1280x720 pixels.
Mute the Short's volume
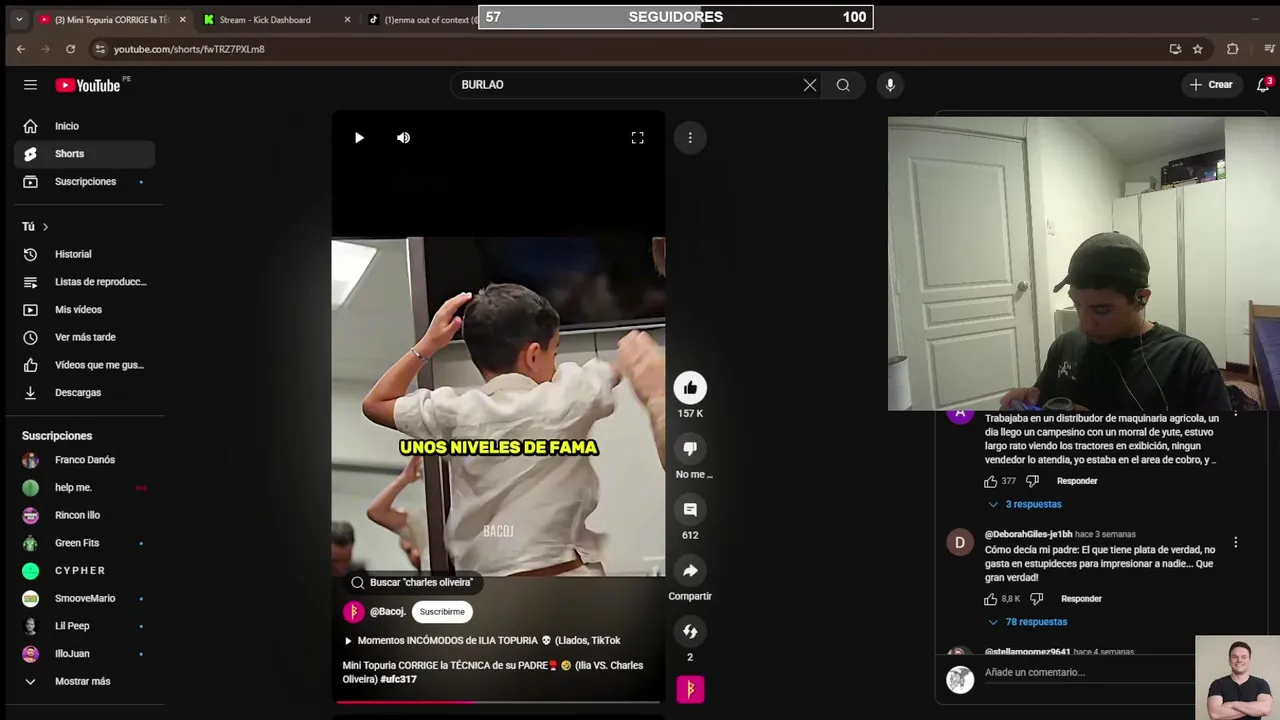pos(403,138)
